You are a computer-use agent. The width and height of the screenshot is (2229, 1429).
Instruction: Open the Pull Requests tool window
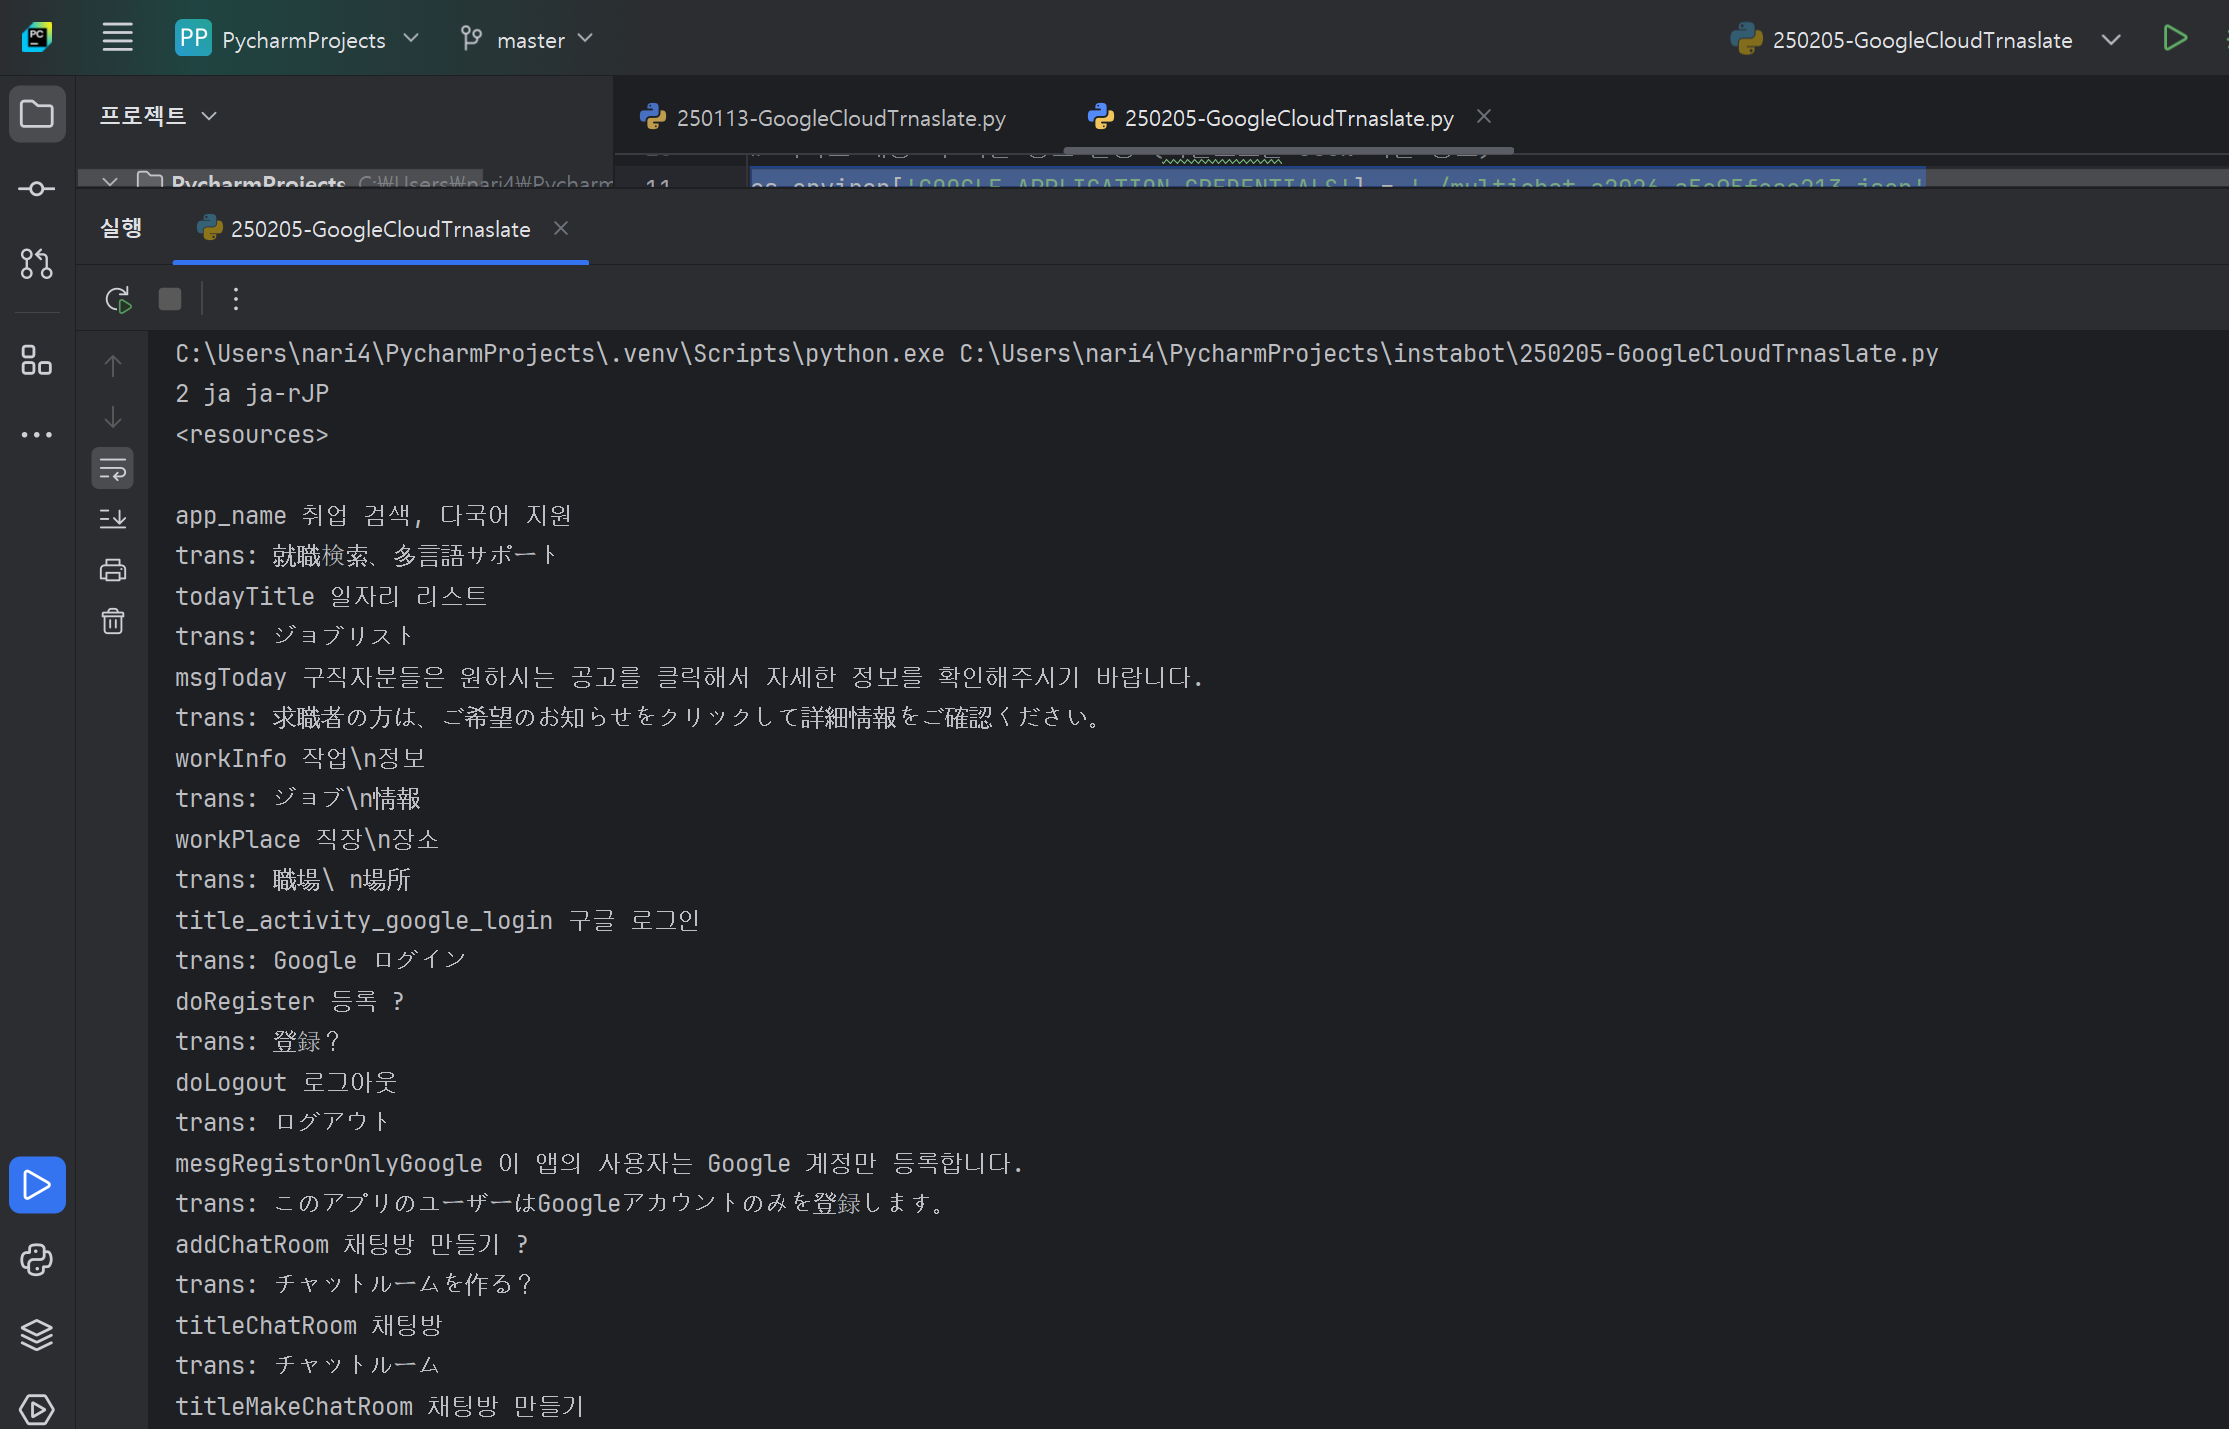tap(37, 264)
